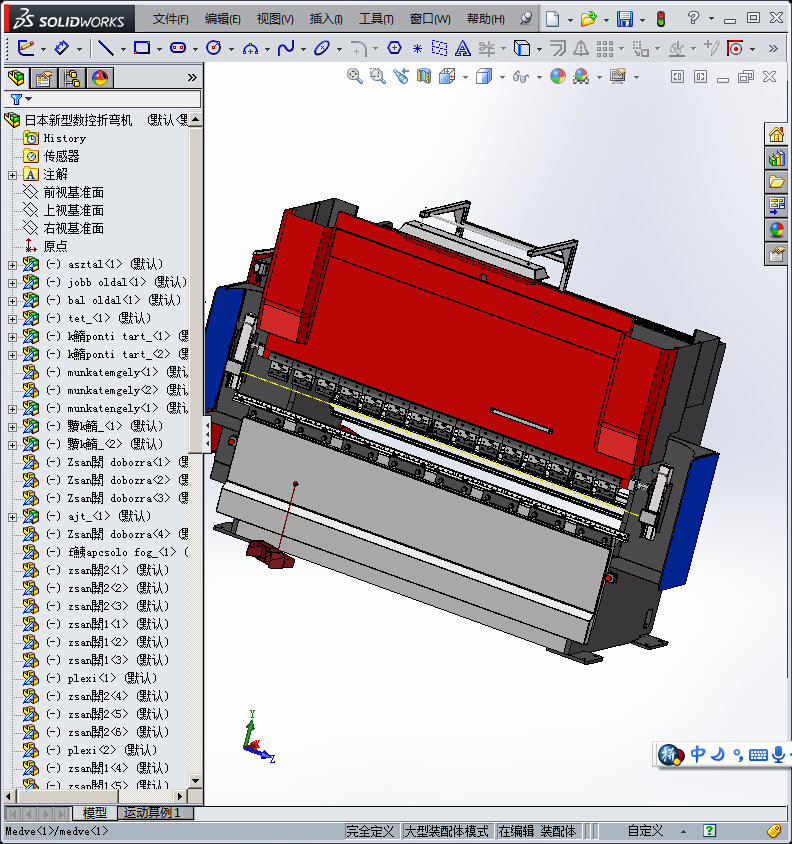Select the Spline tool

pyautogui.click(x=286, y=48)
